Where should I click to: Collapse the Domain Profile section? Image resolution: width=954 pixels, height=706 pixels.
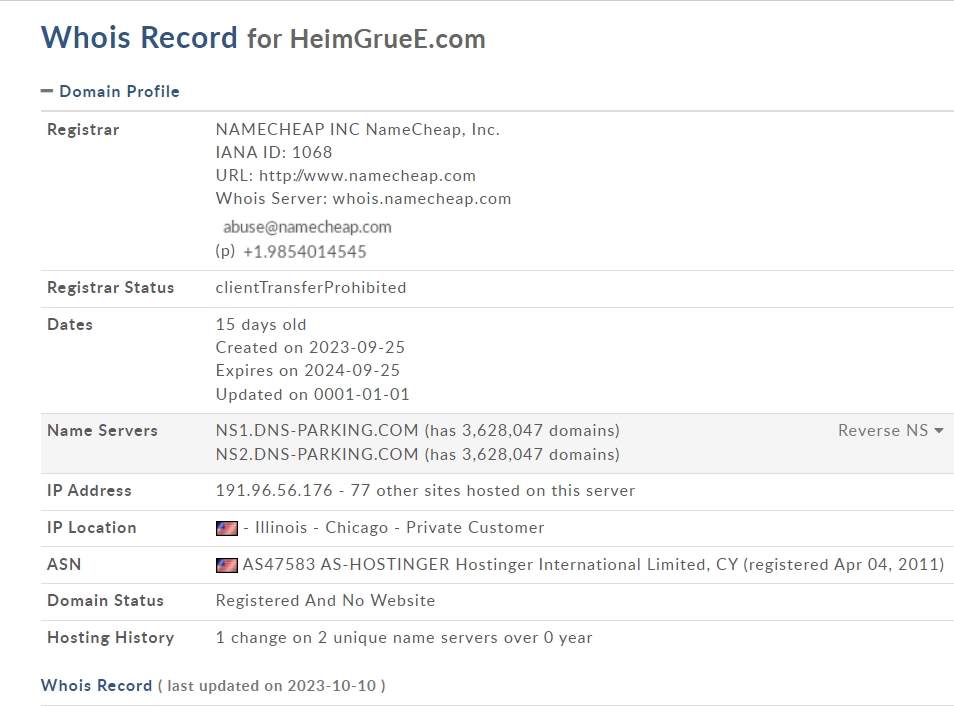[110, 91]
